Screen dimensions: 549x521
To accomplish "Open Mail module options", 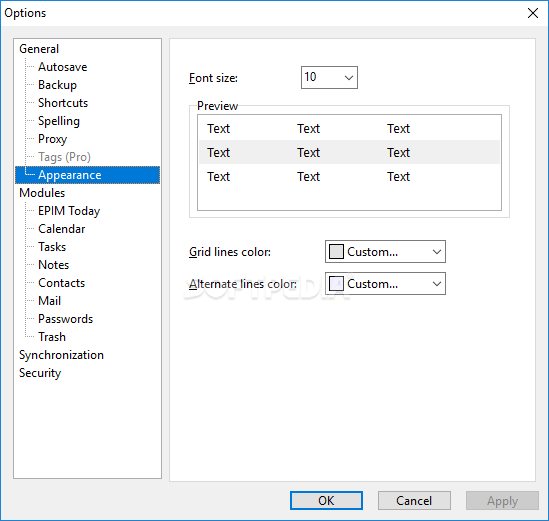I will tap(49, 301).
